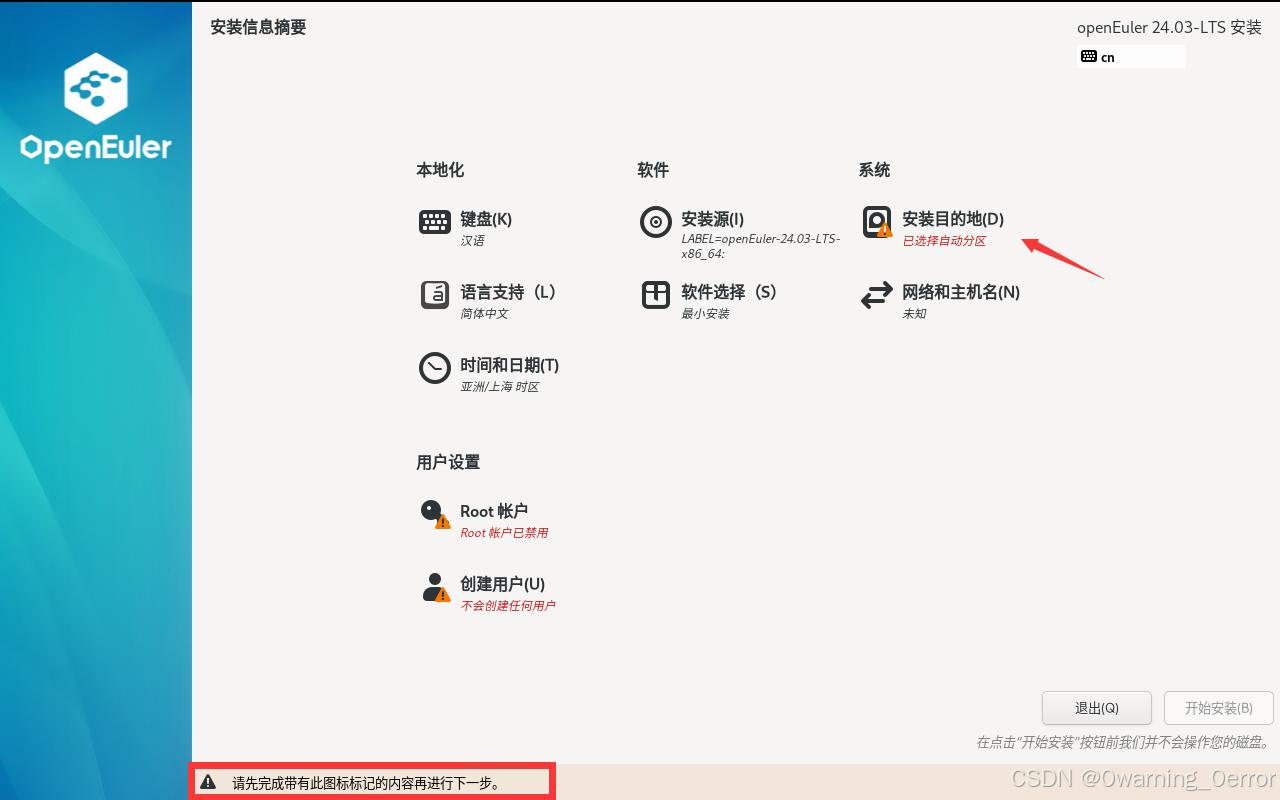1280x800 pixels.
Task: Open the cn keyboard layout selector
Action: point(1130,56)
